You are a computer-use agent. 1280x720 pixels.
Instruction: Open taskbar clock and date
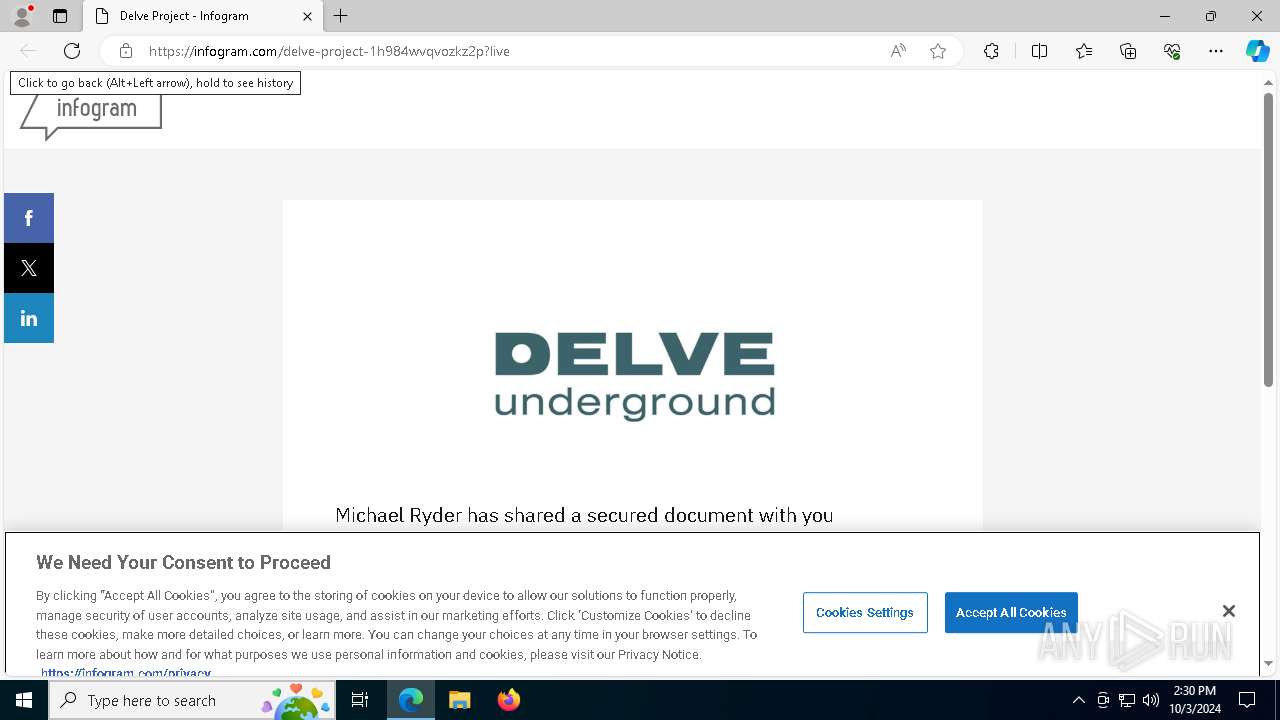tap(1194, 700)
